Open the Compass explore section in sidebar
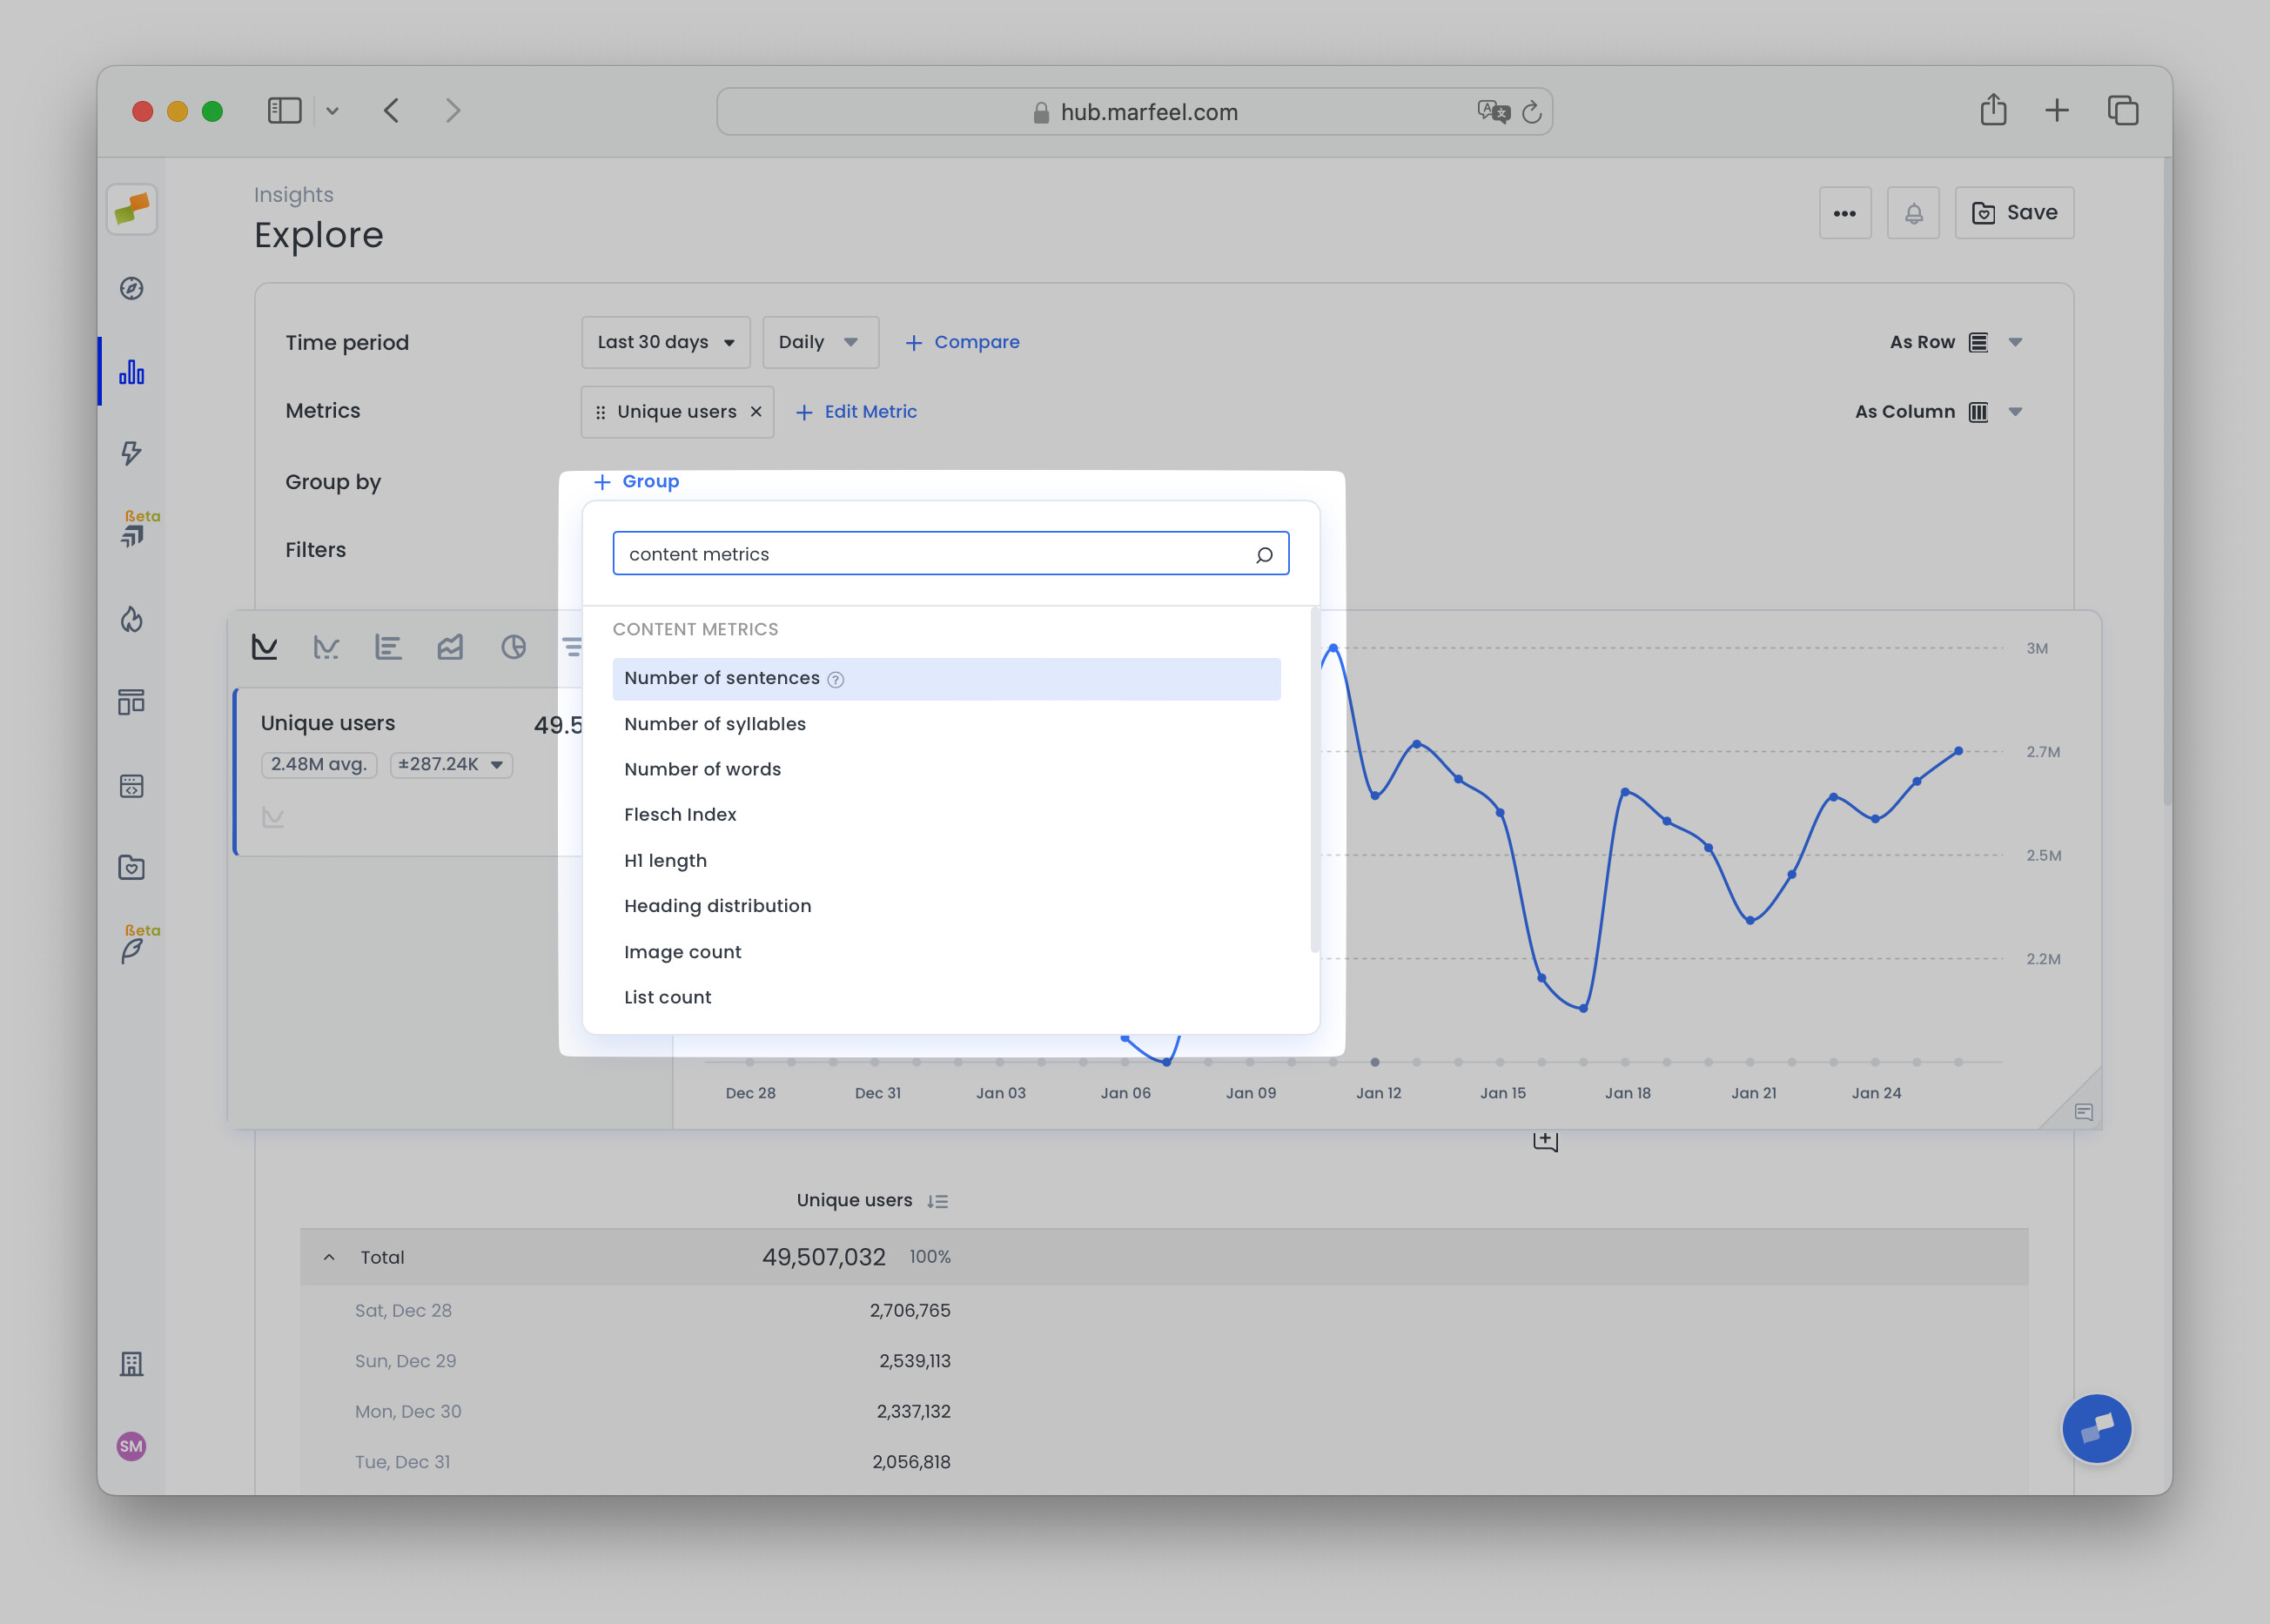This screenshot has width=2270, height=1624. [131, 288]
